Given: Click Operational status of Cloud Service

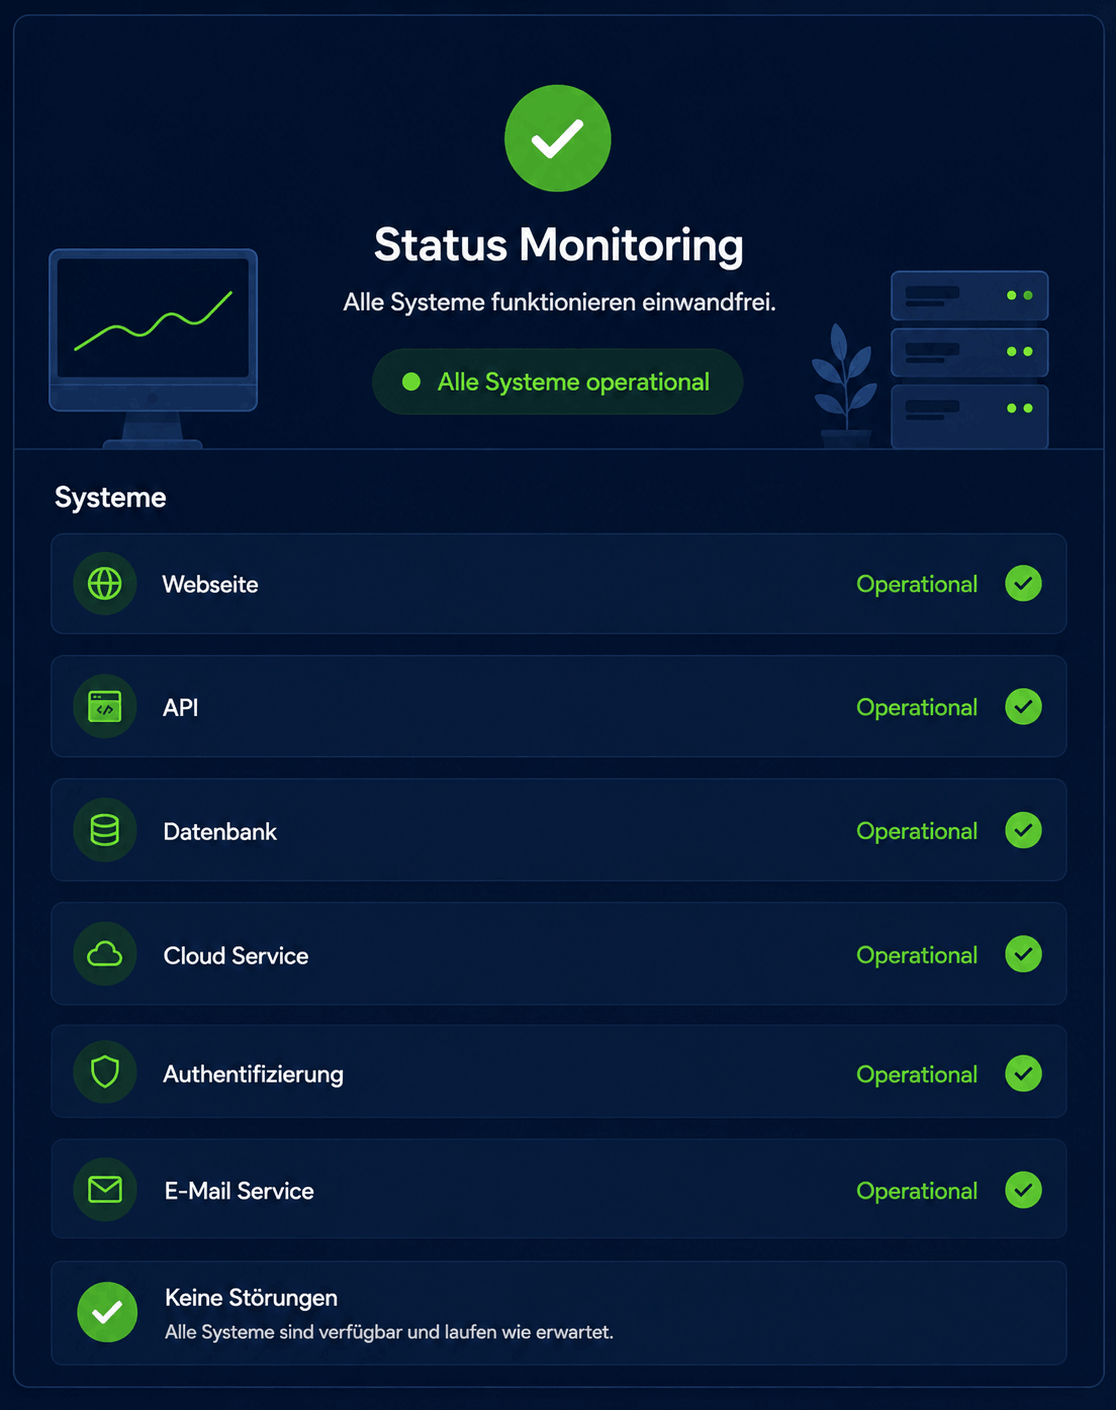Looking at the screenshot, I should [x=917, y=955].
